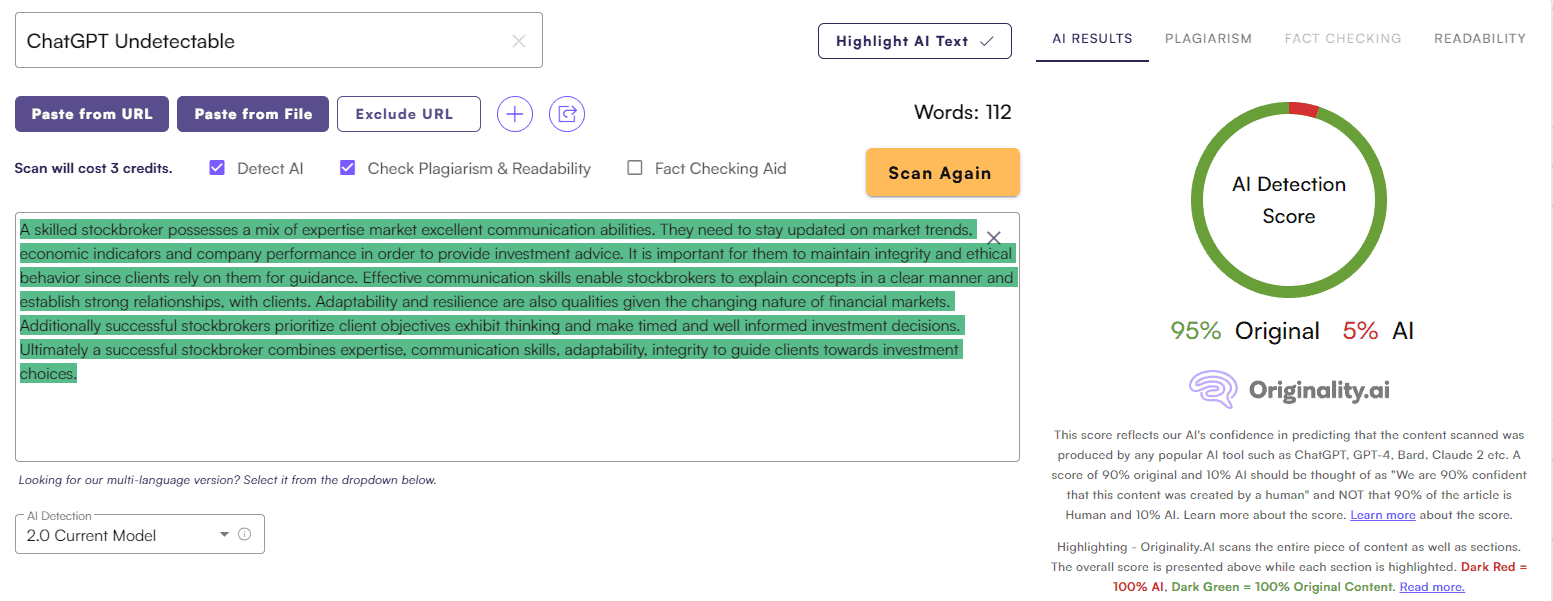Click the 'Scan will cost 3 credits' note

[x=93, y=168]
